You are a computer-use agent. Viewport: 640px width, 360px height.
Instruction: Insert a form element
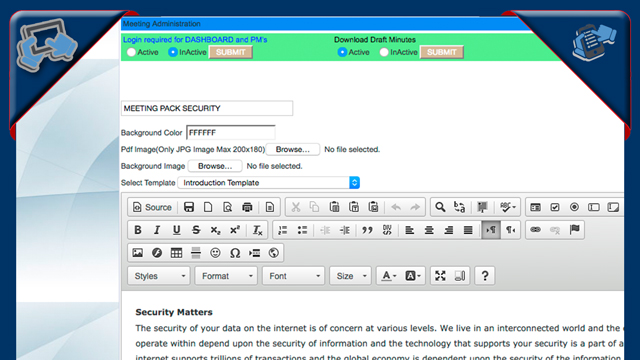pyautogui.click(x=535, y=207)
